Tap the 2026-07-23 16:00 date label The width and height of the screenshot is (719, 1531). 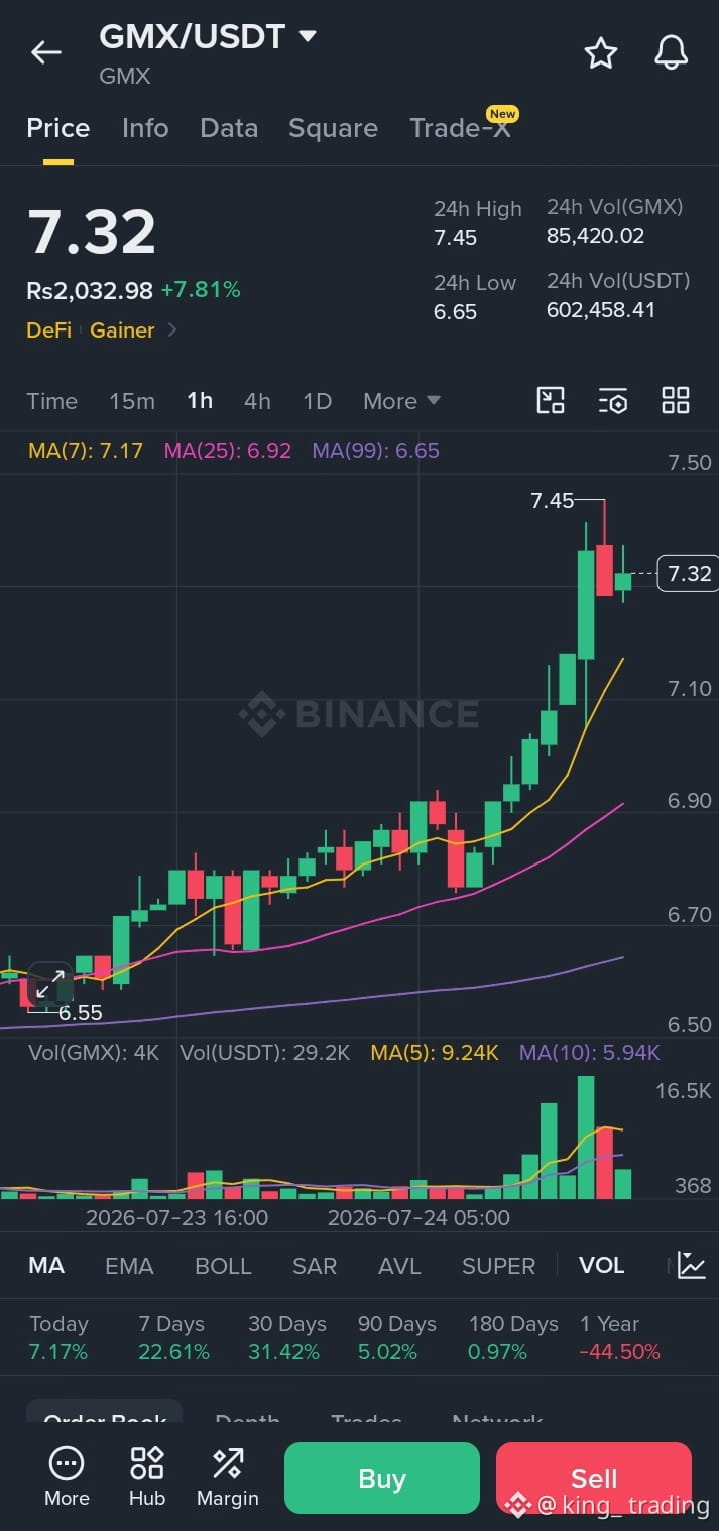(177, 1218)
